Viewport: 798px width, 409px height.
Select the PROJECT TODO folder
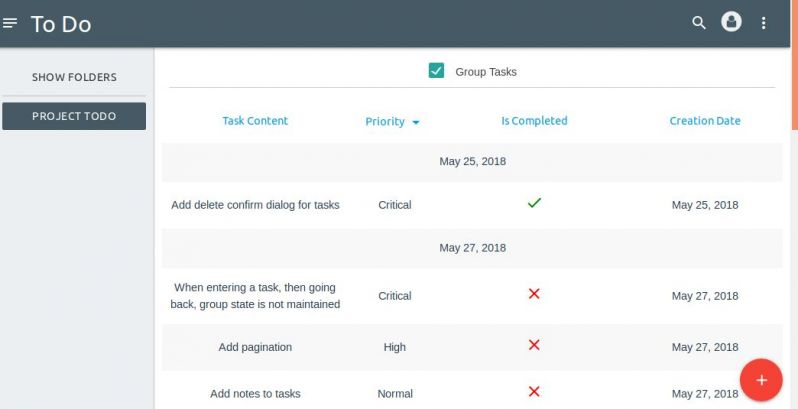(74, 116)
